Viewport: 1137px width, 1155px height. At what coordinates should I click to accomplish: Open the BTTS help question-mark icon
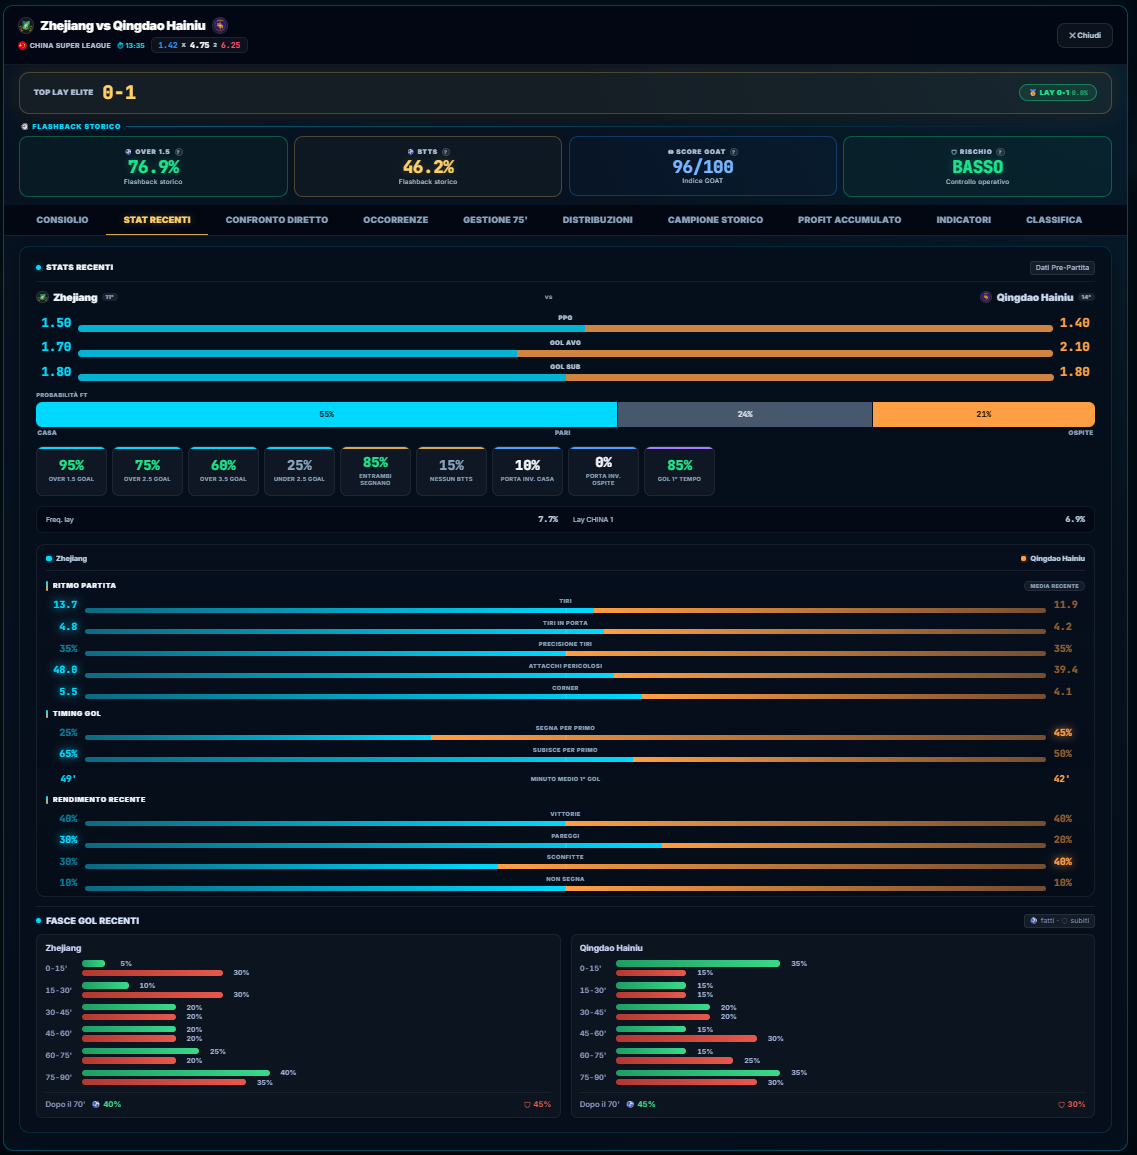[x=446, y=152]
